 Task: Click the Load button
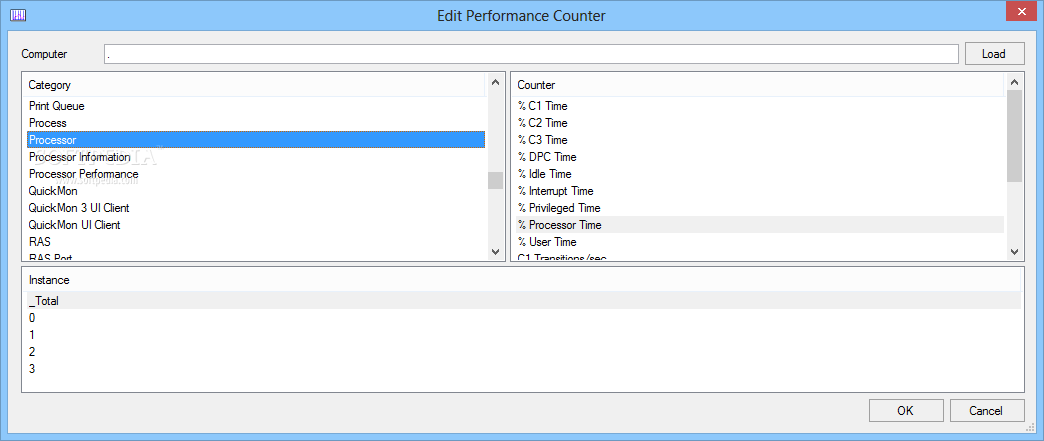pyautogui.click(x=994, y=54)
